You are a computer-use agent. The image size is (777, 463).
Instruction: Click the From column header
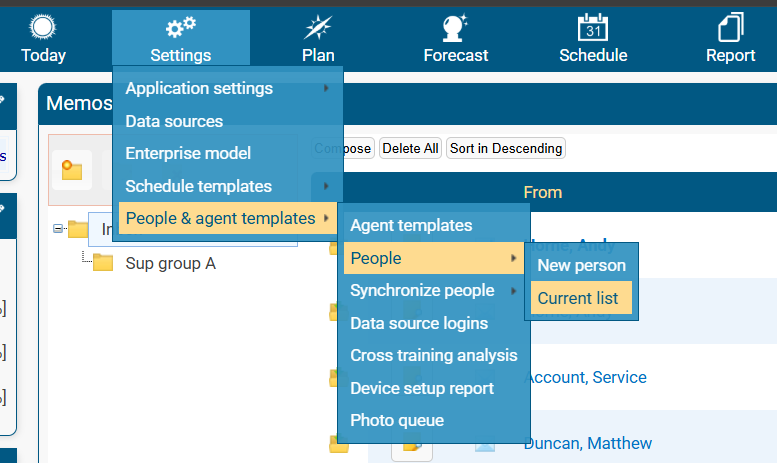543,192
